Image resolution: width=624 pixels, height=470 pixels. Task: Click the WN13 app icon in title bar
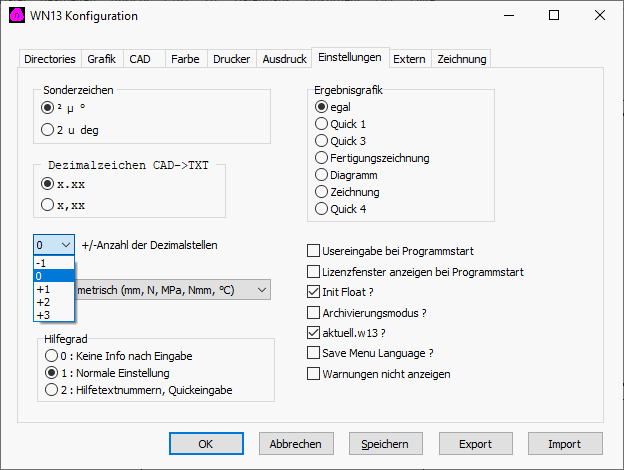tap(16, 16)
